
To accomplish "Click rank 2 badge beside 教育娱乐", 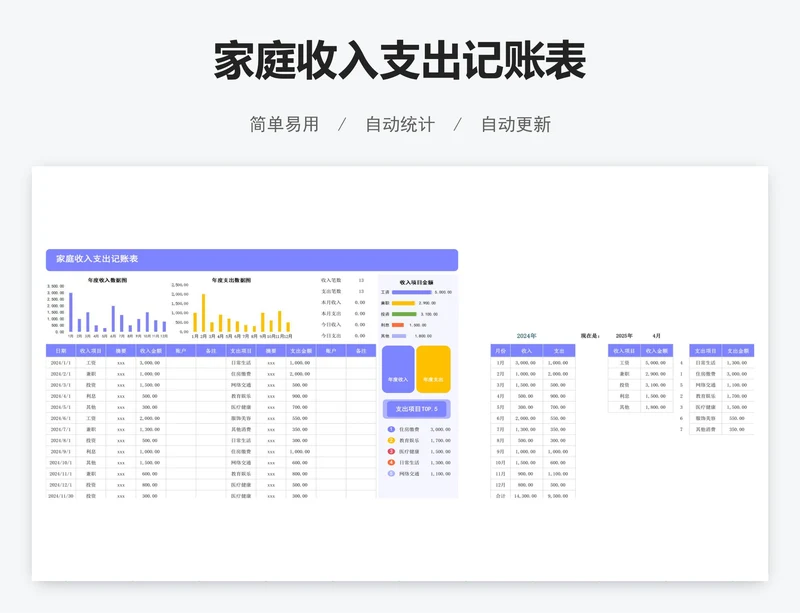I will (391, 440).
